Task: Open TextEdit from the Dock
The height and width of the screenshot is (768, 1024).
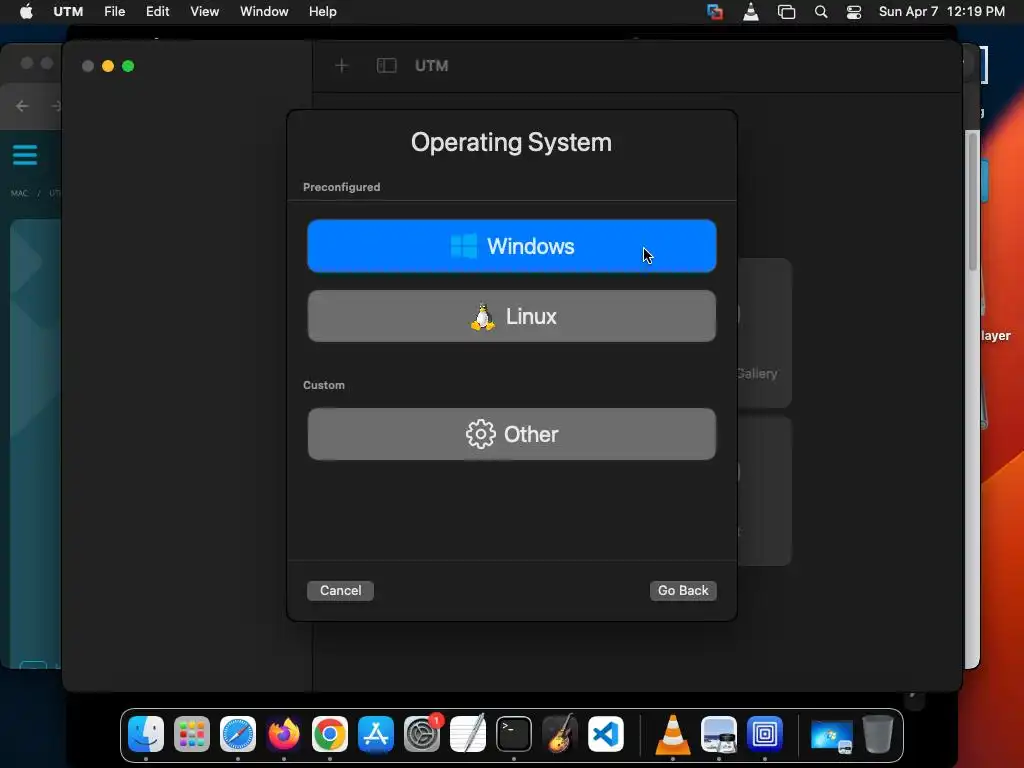Action: tap(468, 734)
